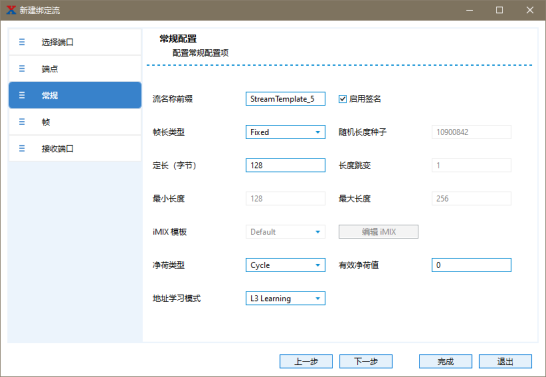
Task: Click the 有效净荷值 input field
Action: coord(471,265)
